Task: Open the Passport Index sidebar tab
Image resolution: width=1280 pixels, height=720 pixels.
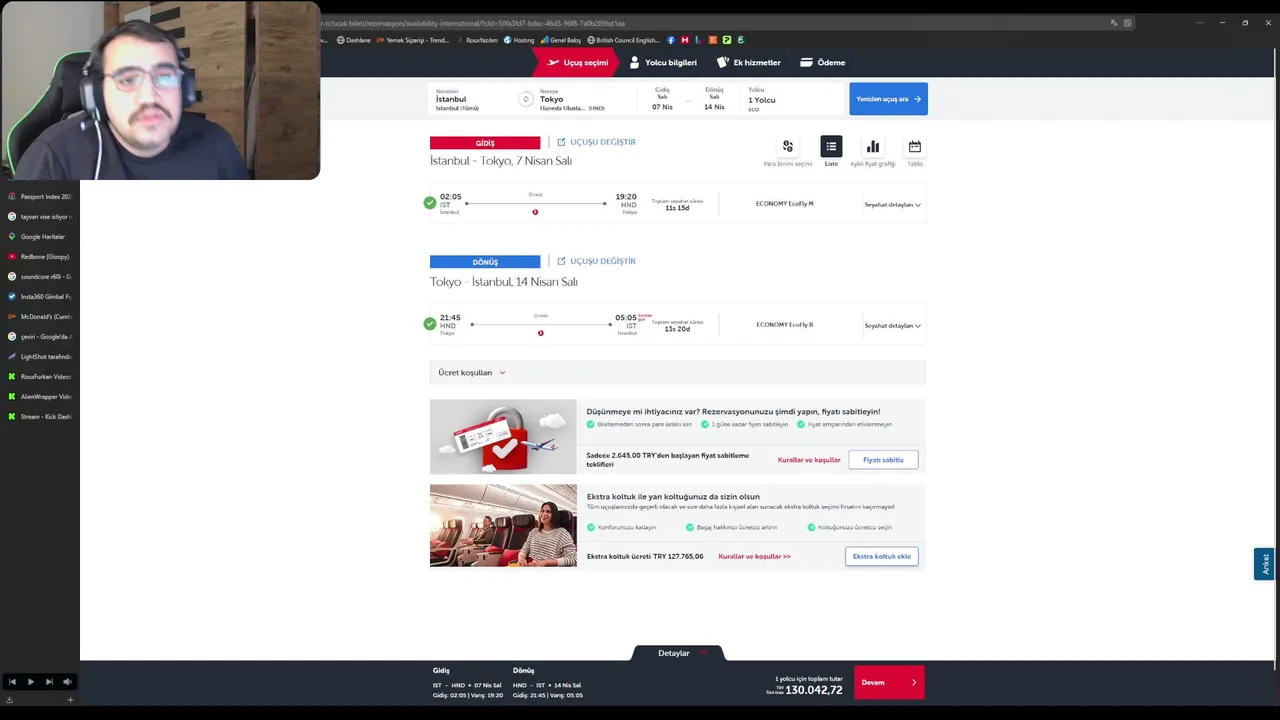Action: [x=40, y=197]
